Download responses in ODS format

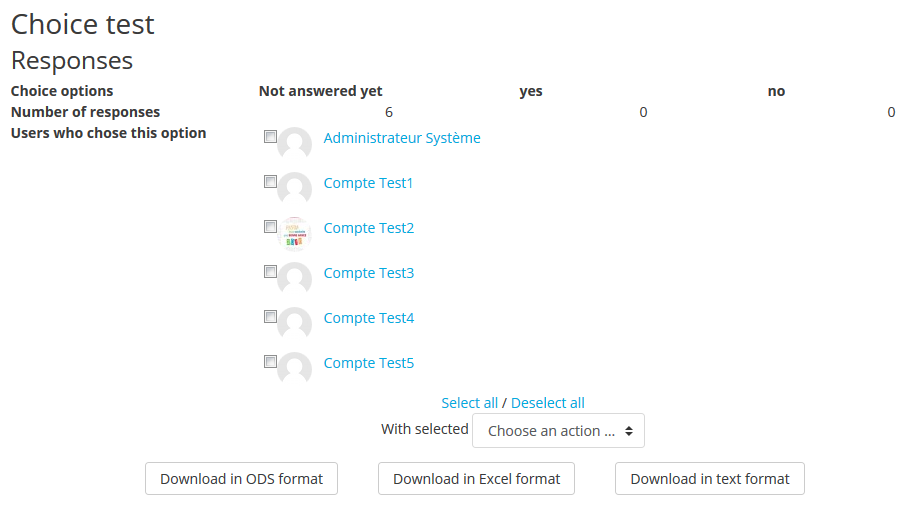click(241, 479)
